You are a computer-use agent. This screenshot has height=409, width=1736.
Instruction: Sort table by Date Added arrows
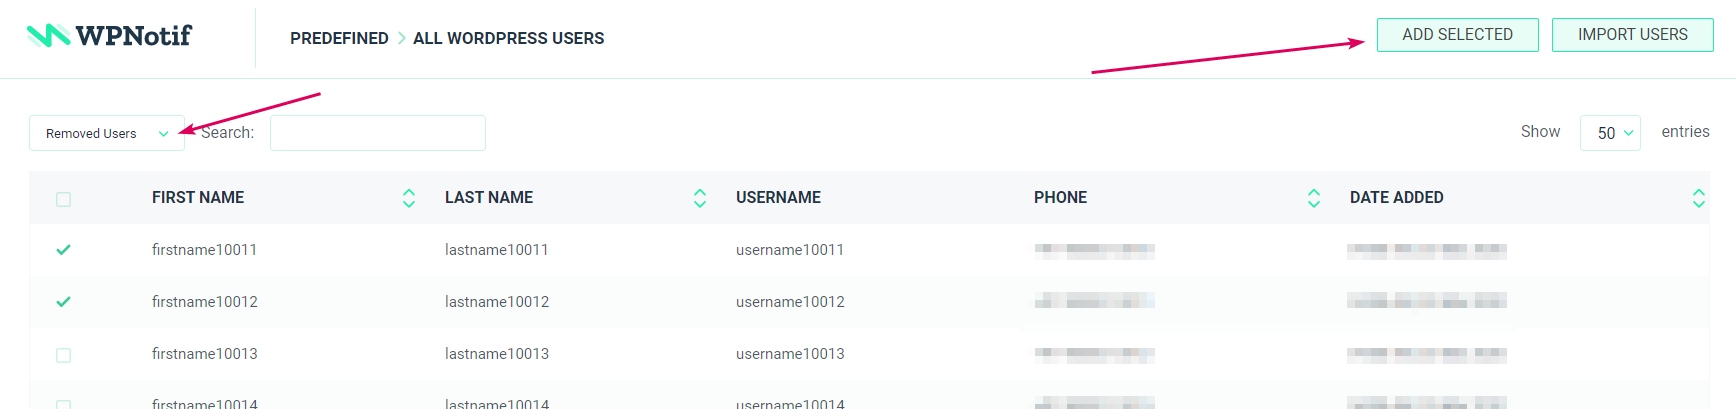click(x=1698, y=198)
